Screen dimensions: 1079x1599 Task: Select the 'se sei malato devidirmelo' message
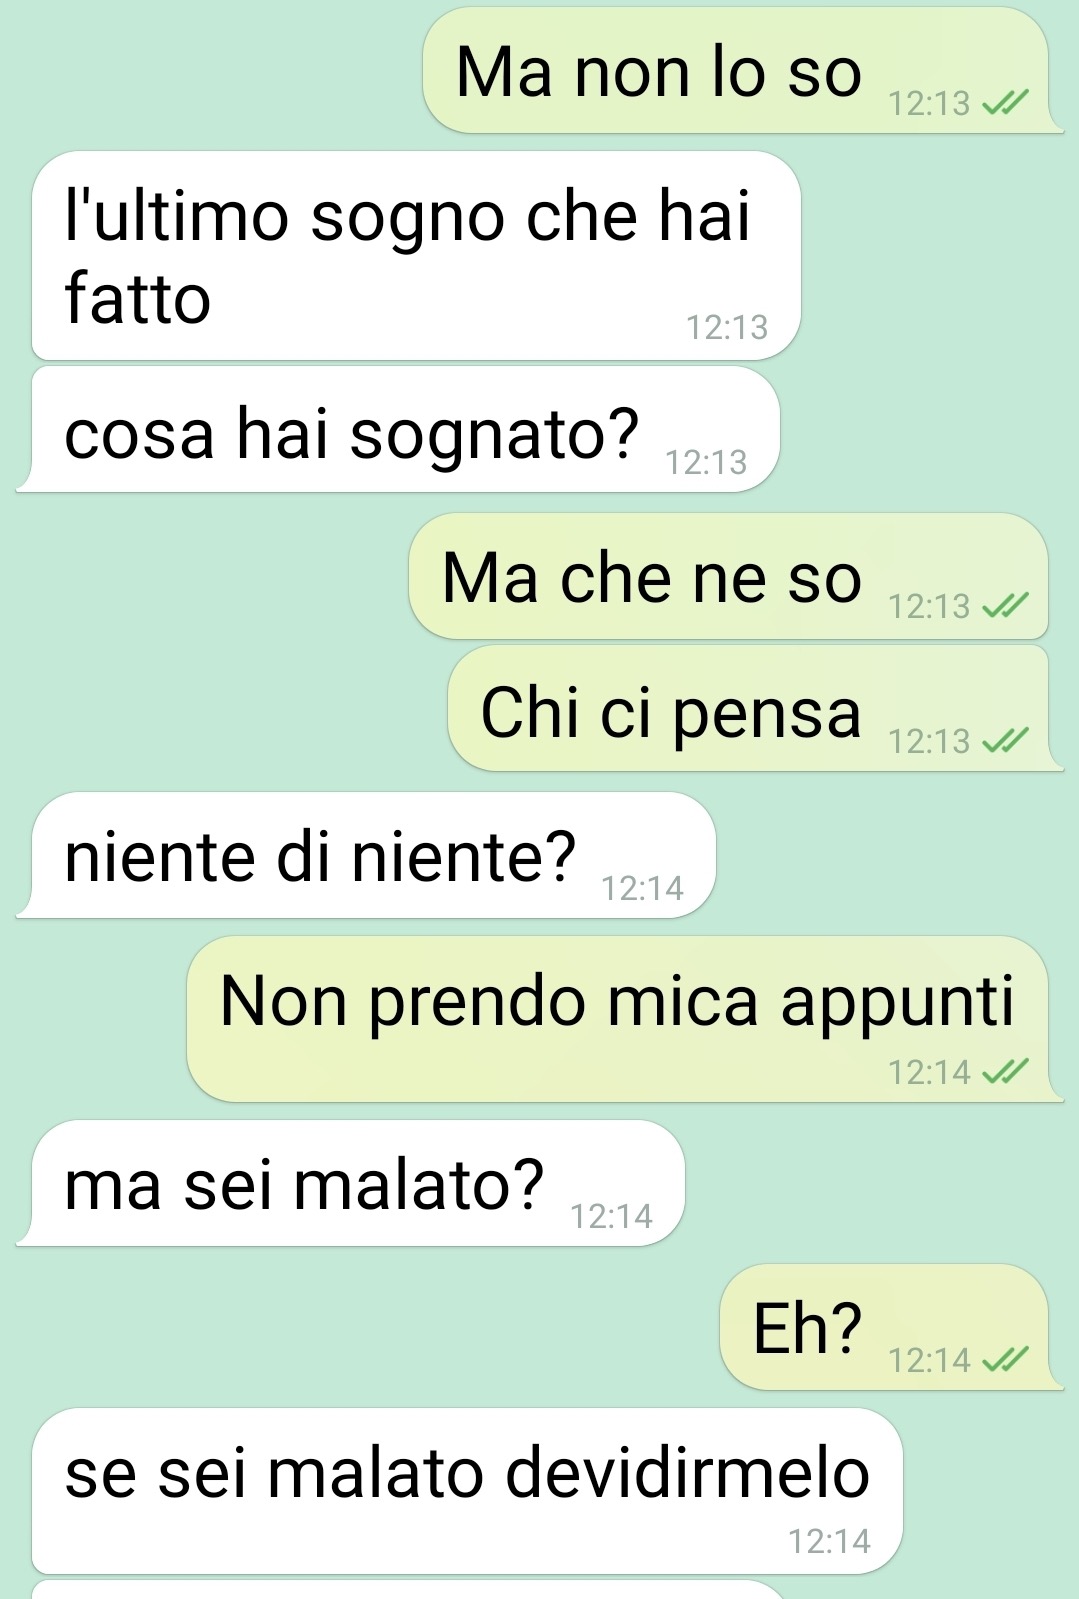467,1491
